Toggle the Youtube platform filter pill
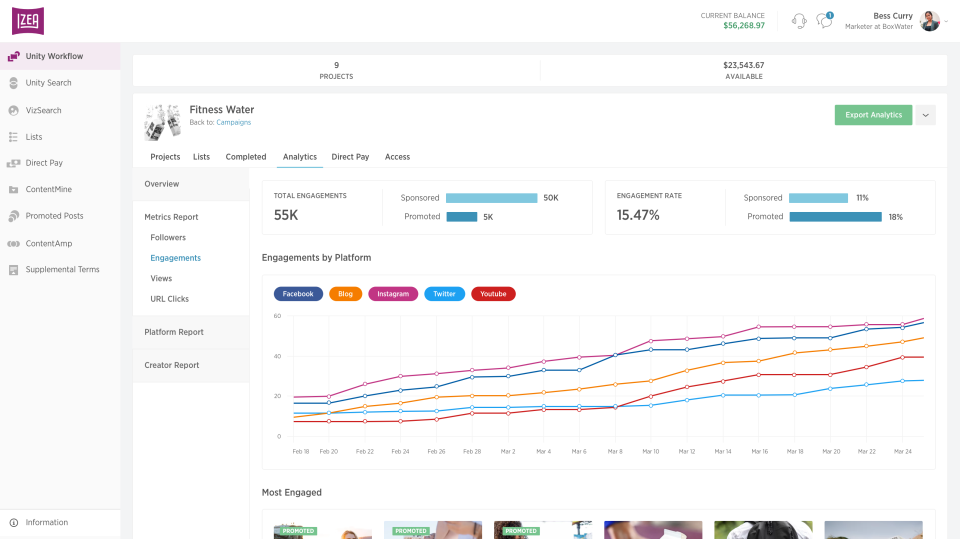The image size is (960, 539). pos(493,294)
